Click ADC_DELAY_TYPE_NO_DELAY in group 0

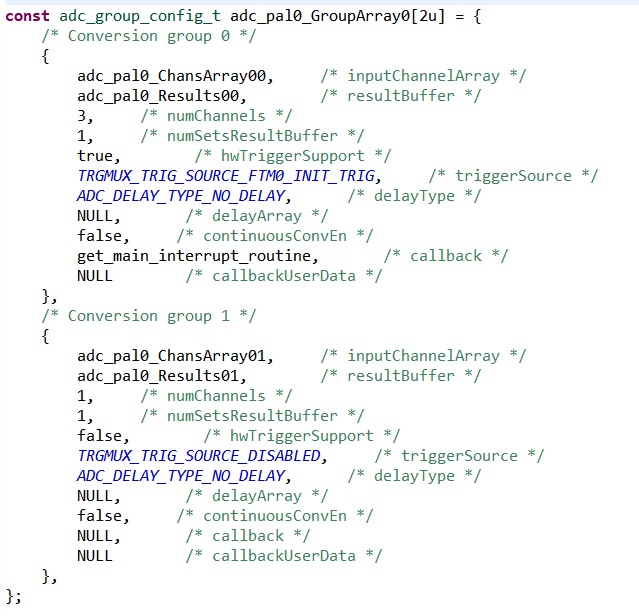tap(181, 196)
